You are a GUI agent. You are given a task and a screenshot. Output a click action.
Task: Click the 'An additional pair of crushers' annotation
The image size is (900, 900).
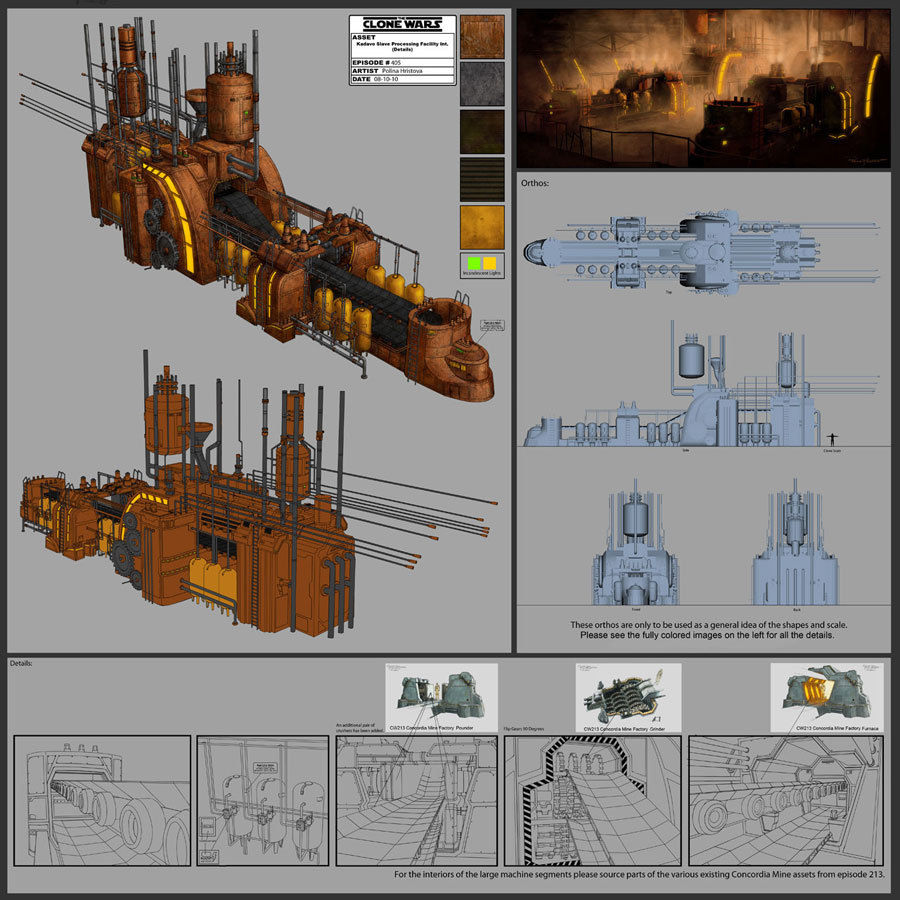pyautogui.click(x=359, y=727)
